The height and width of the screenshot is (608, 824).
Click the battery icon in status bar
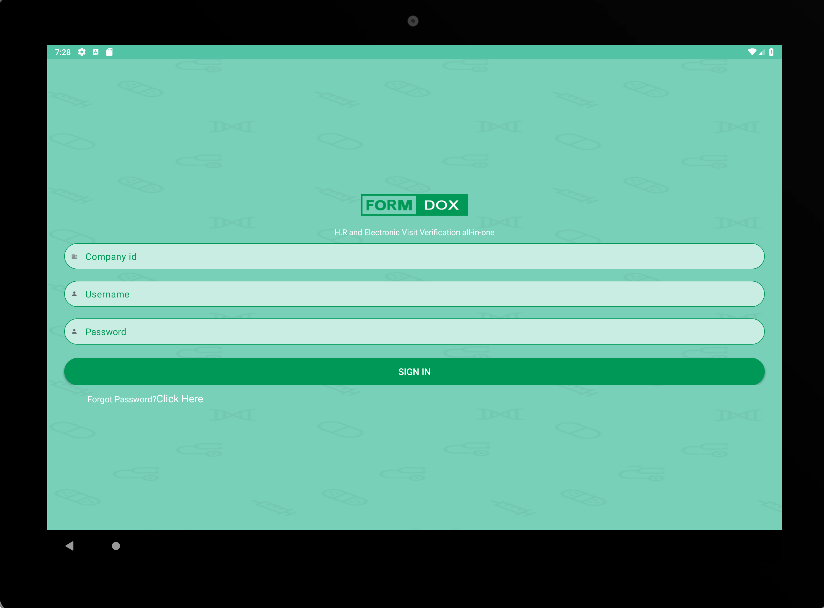771,52
